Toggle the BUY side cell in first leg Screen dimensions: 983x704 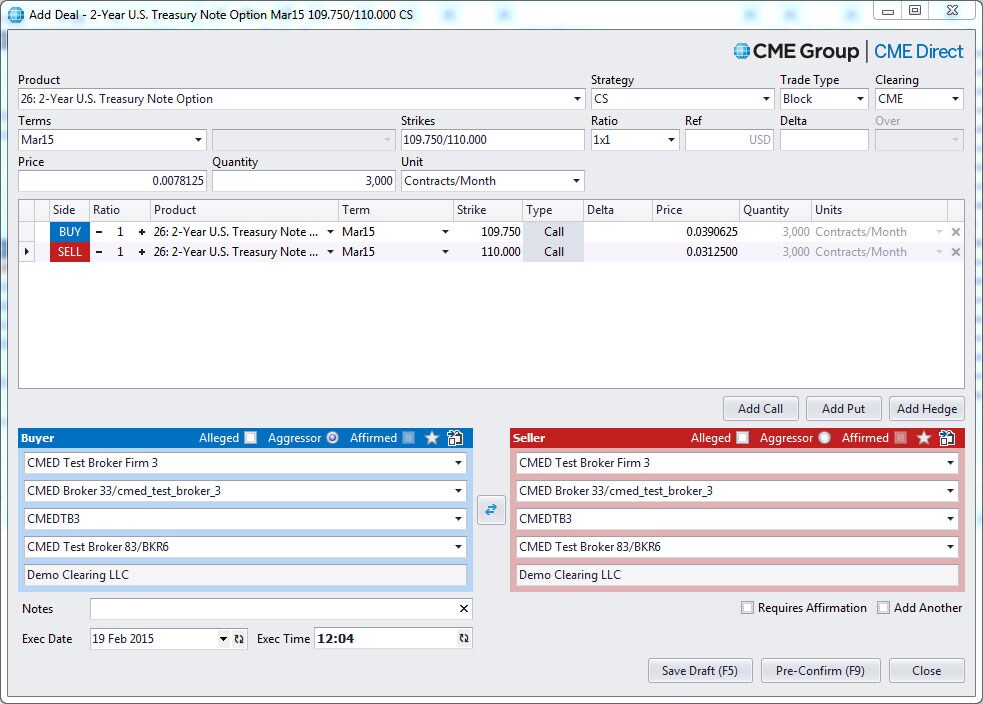click(69, 232)
